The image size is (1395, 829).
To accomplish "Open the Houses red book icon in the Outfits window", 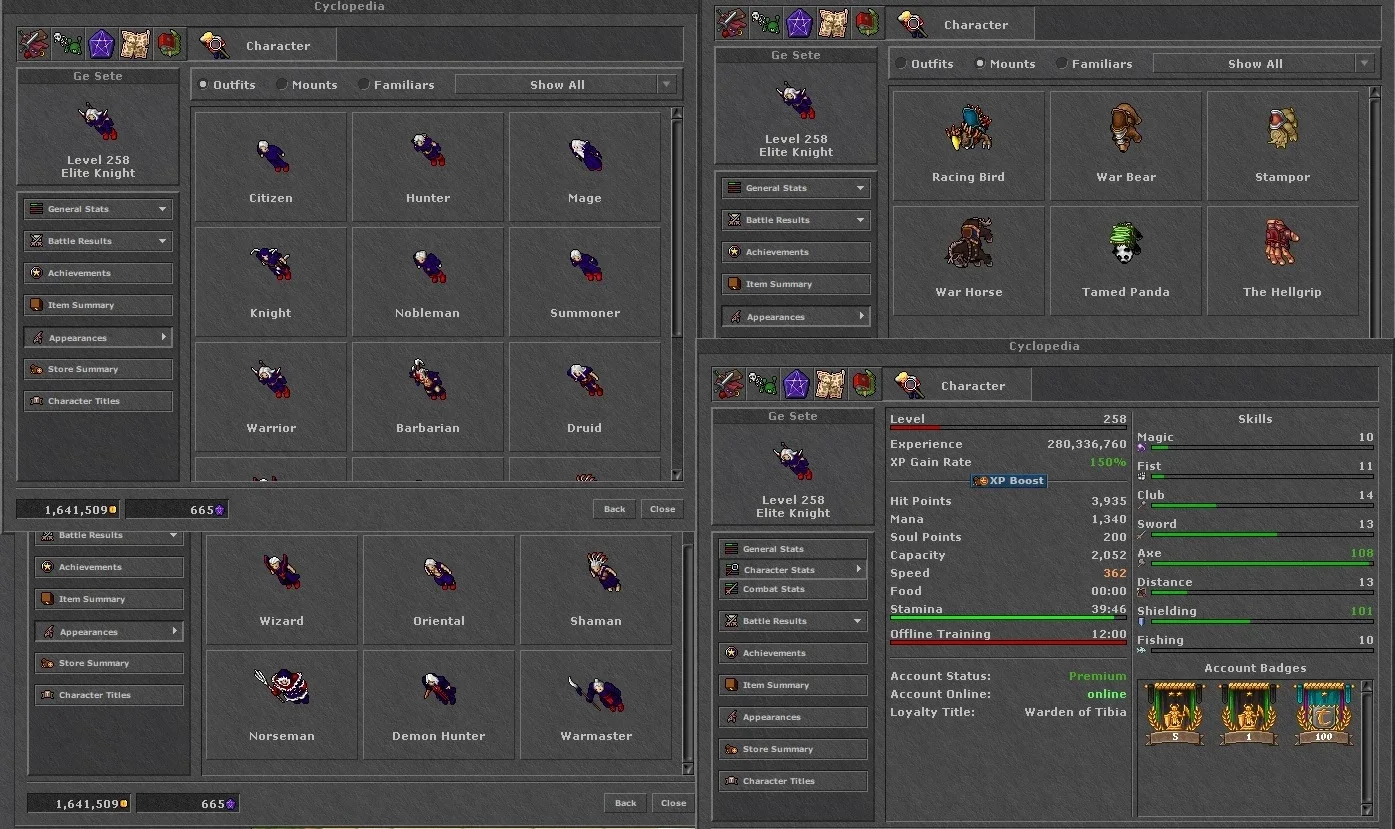I will click(x=170, y=44).
